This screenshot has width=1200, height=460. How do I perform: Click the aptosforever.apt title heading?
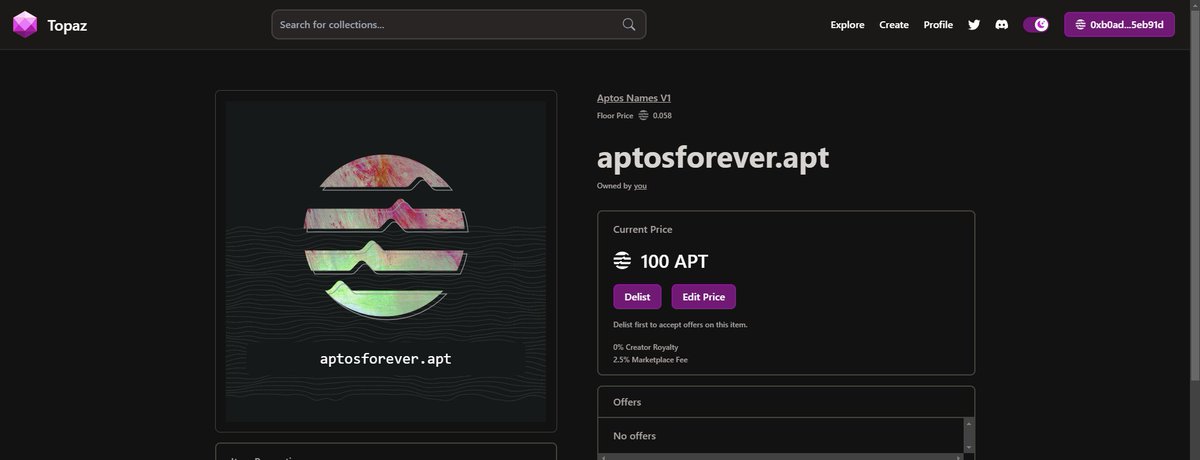(713, 158)
